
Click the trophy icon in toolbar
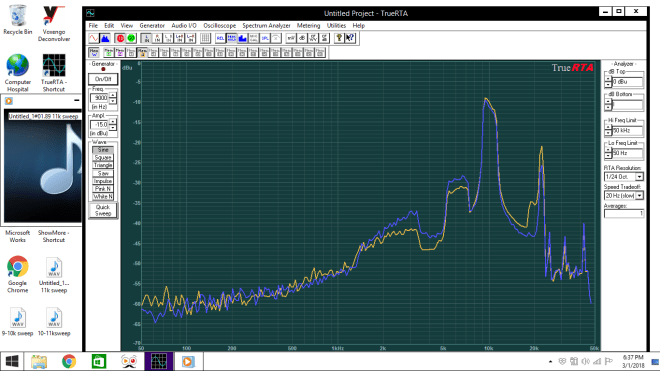click(339, 38)
